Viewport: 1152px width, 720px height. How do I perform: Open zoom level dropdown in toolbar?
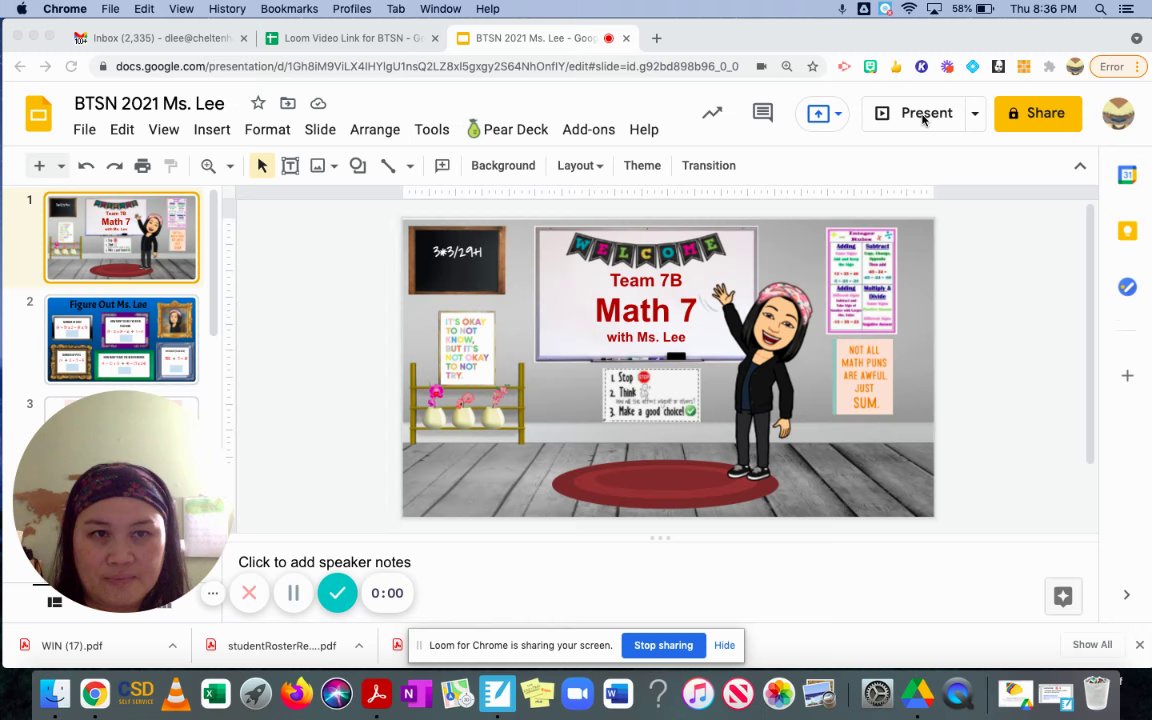pyautogui.click(x=229, y=166)
